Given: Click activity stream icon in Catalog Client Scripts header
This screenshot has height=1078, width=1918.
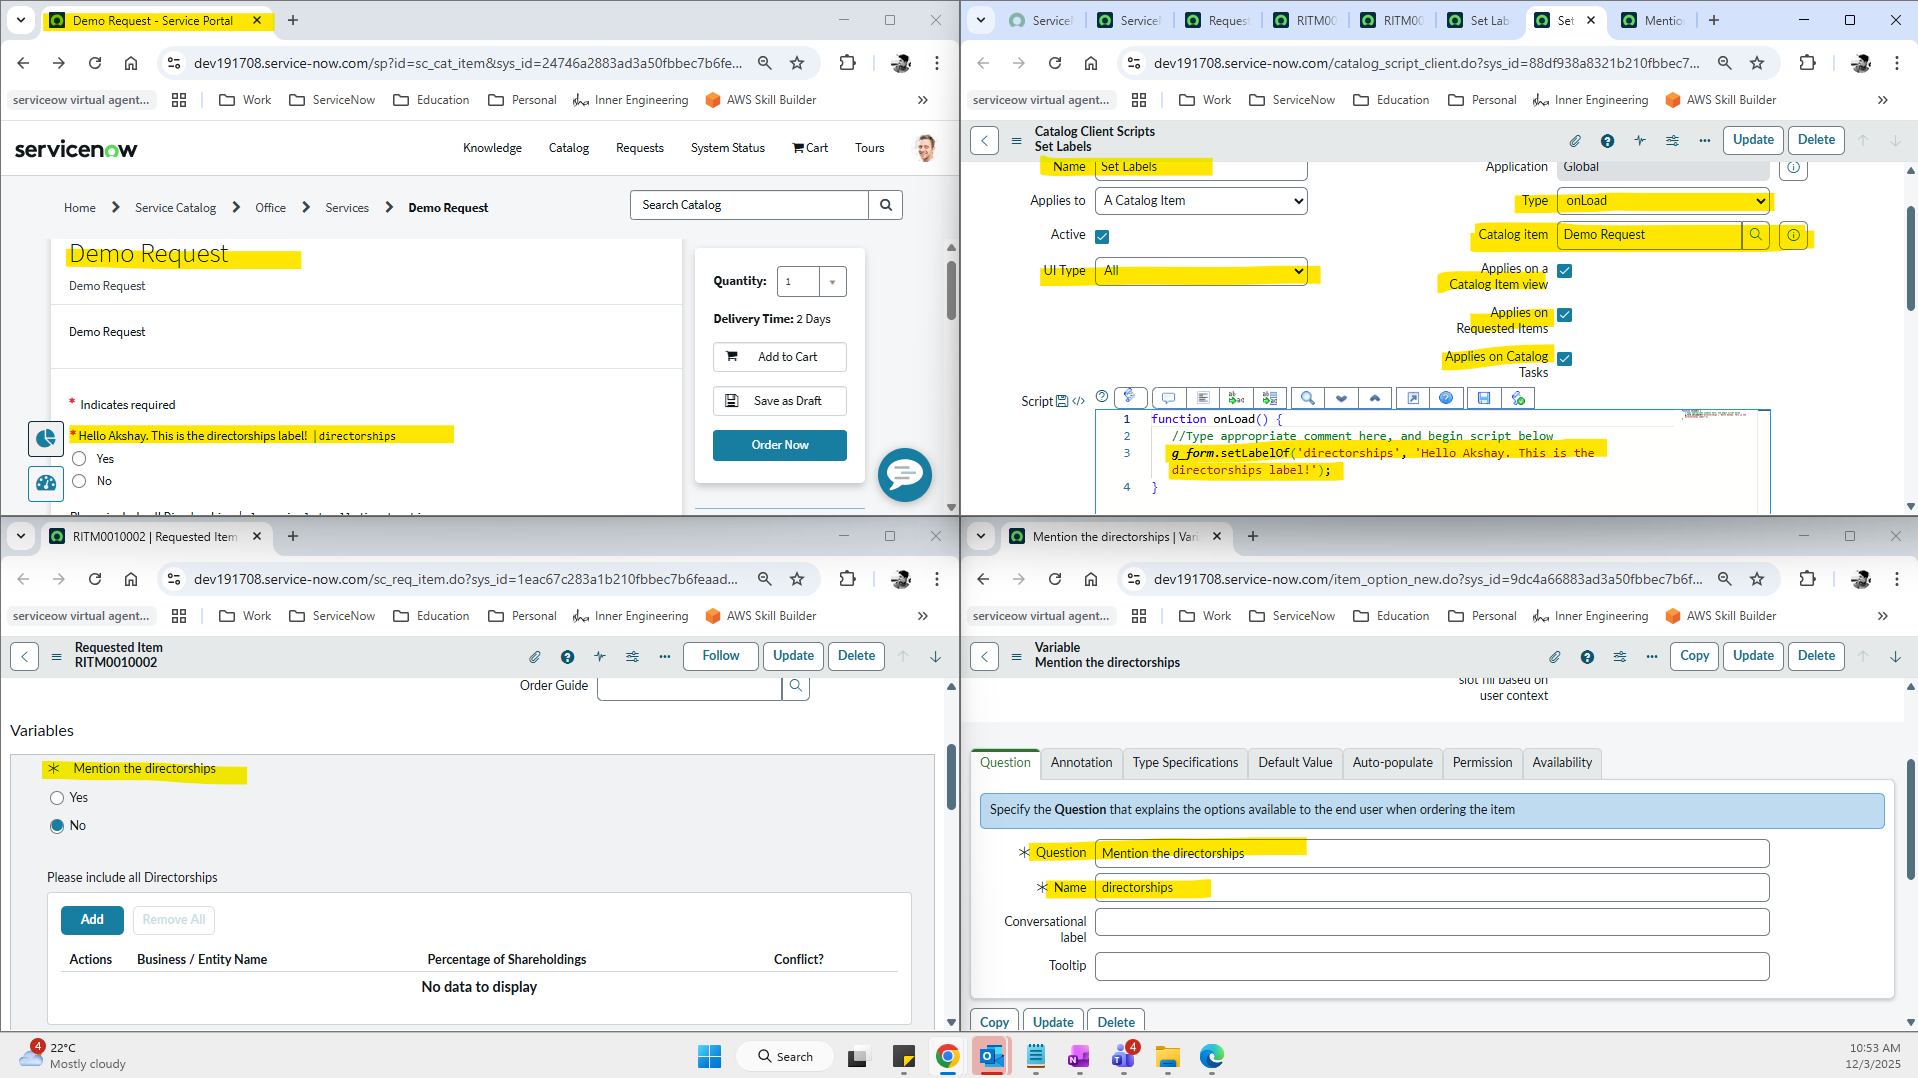Looking at the screenshot, I should coord(1640,140).
